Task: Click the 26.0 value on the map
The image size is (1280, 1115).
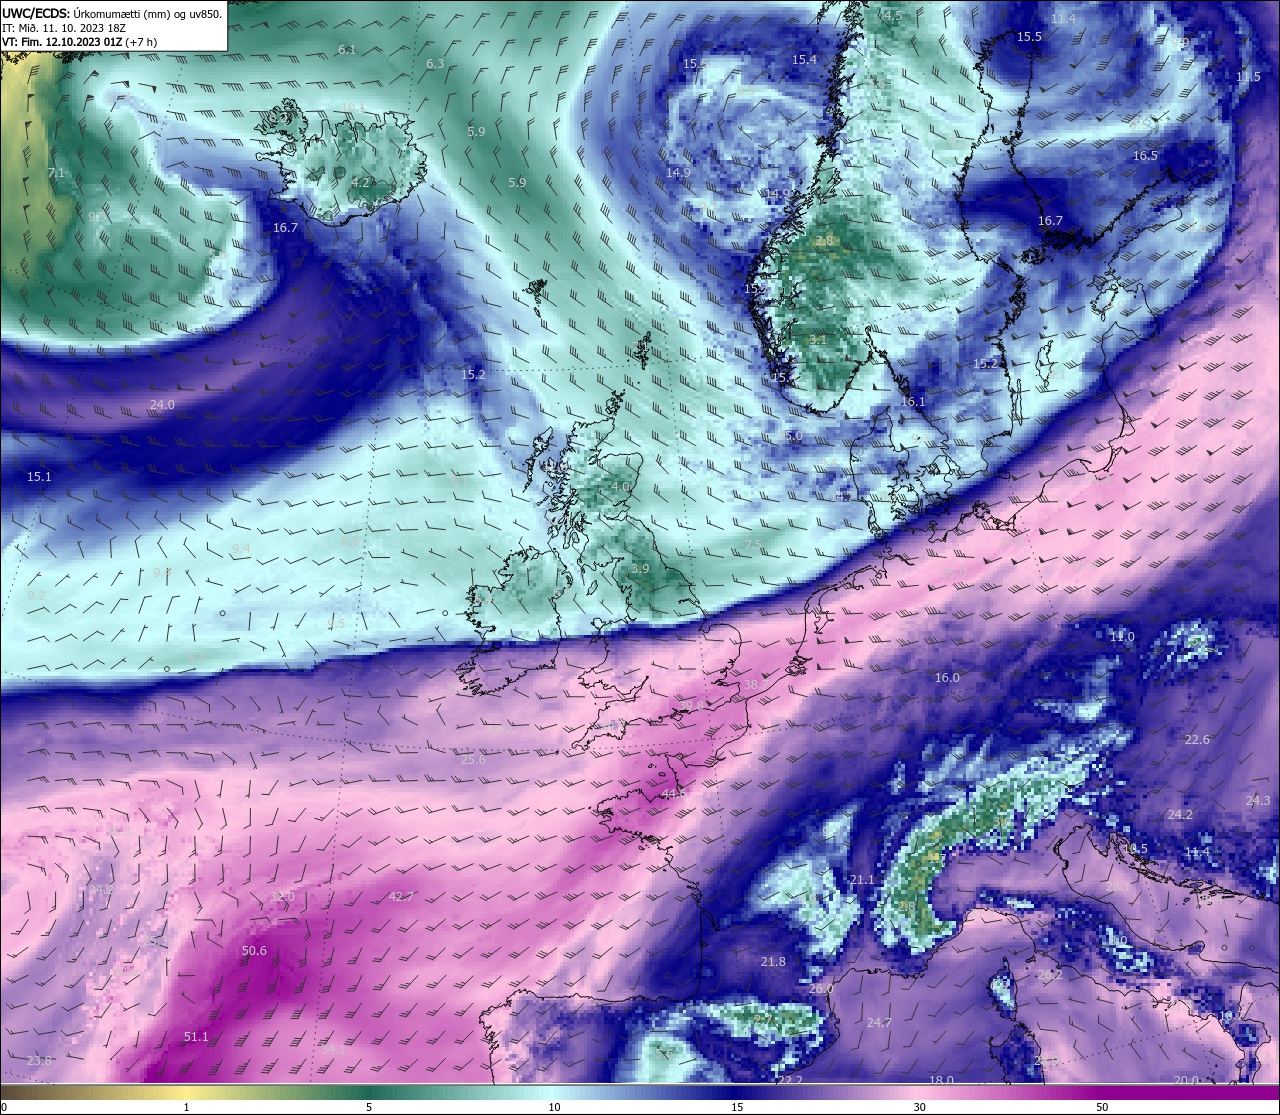Action: 821,989
